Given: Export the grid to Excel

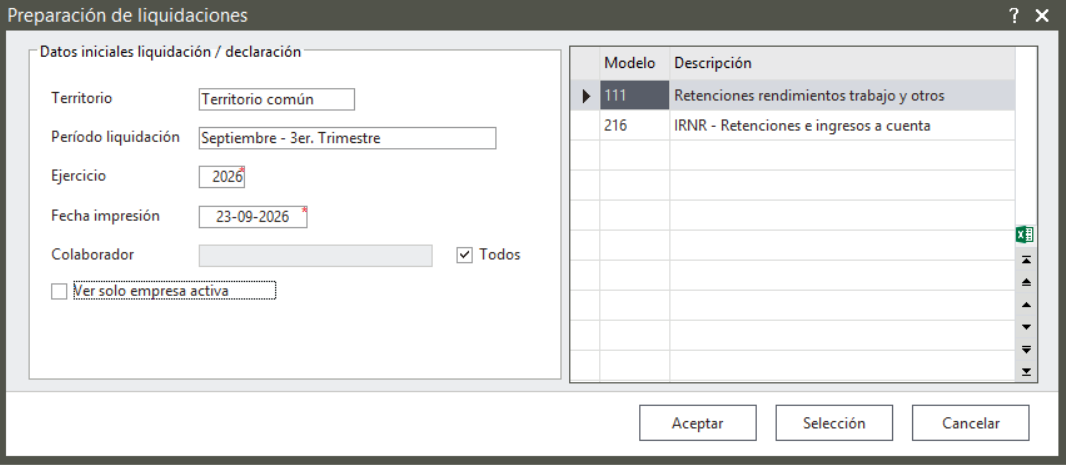Looking at the screenshot, I should point(1025,235).
